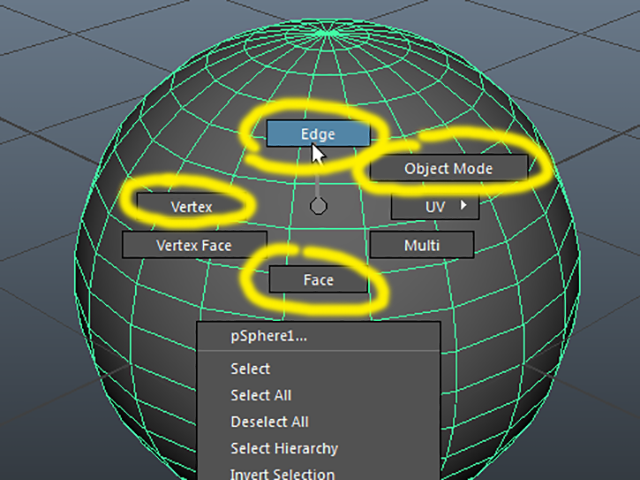Open the pSphere1... menu entry
640x480 pixels.
[318, 336]
